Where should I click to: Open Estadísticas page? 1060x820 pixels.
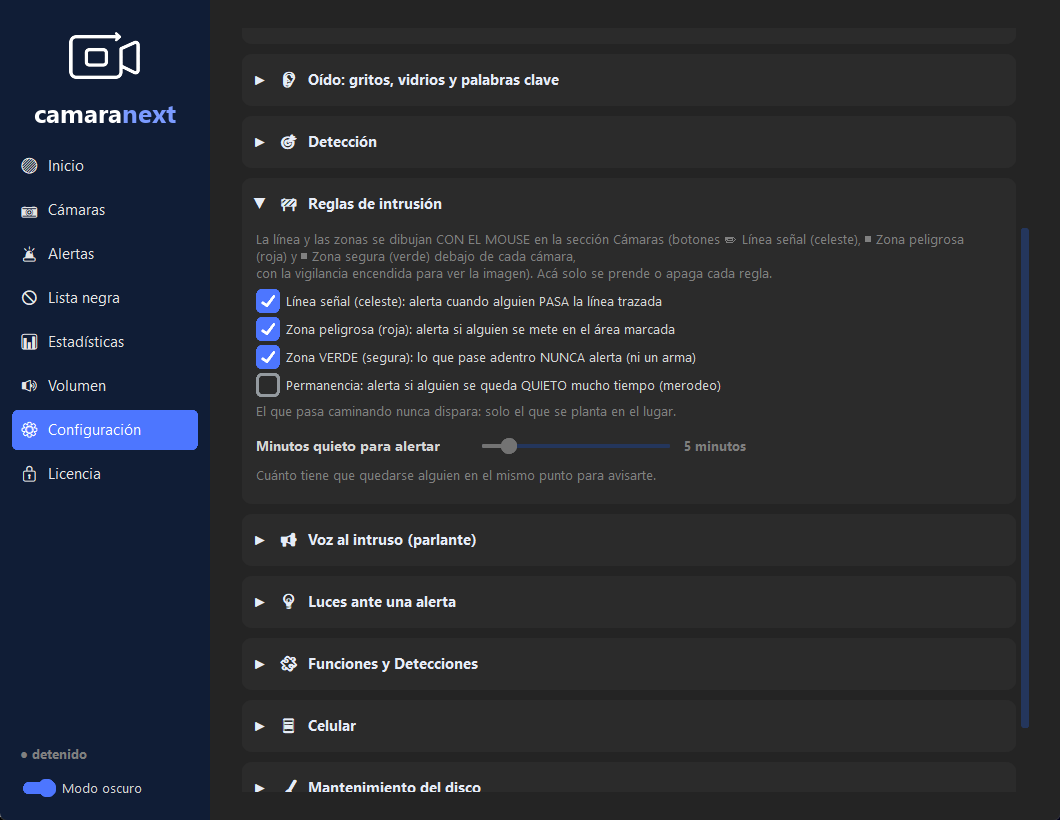click(105, 342)
